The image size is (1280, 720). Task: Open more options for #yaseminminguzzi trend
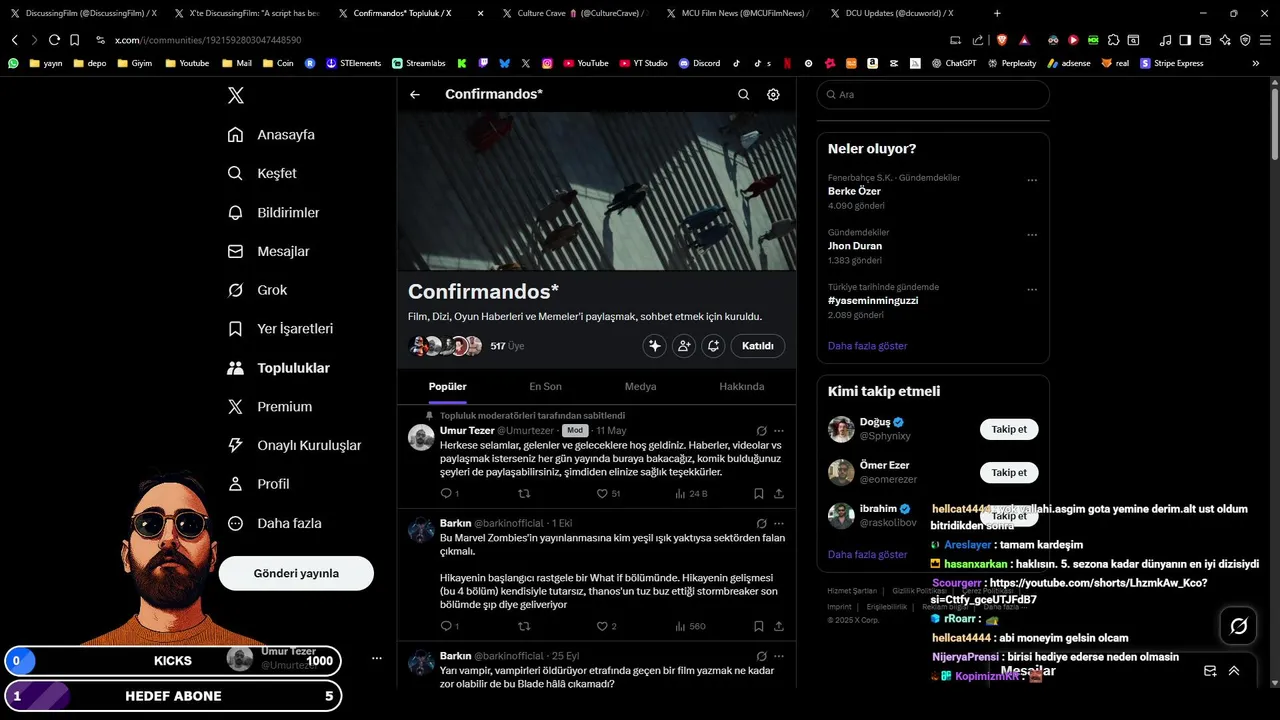1032,290
